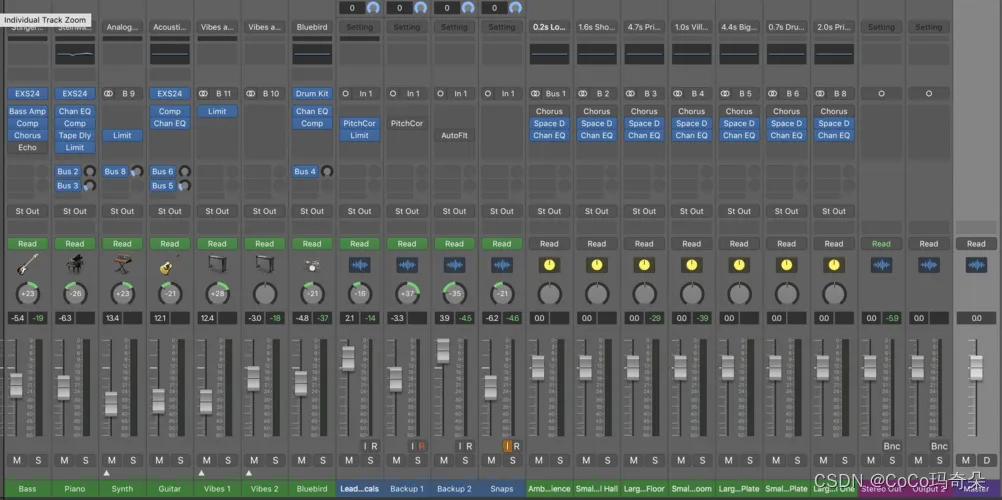Click the Backup 2 waveform icon
This screenshot has width=1002, height=500.
[454, 265]
